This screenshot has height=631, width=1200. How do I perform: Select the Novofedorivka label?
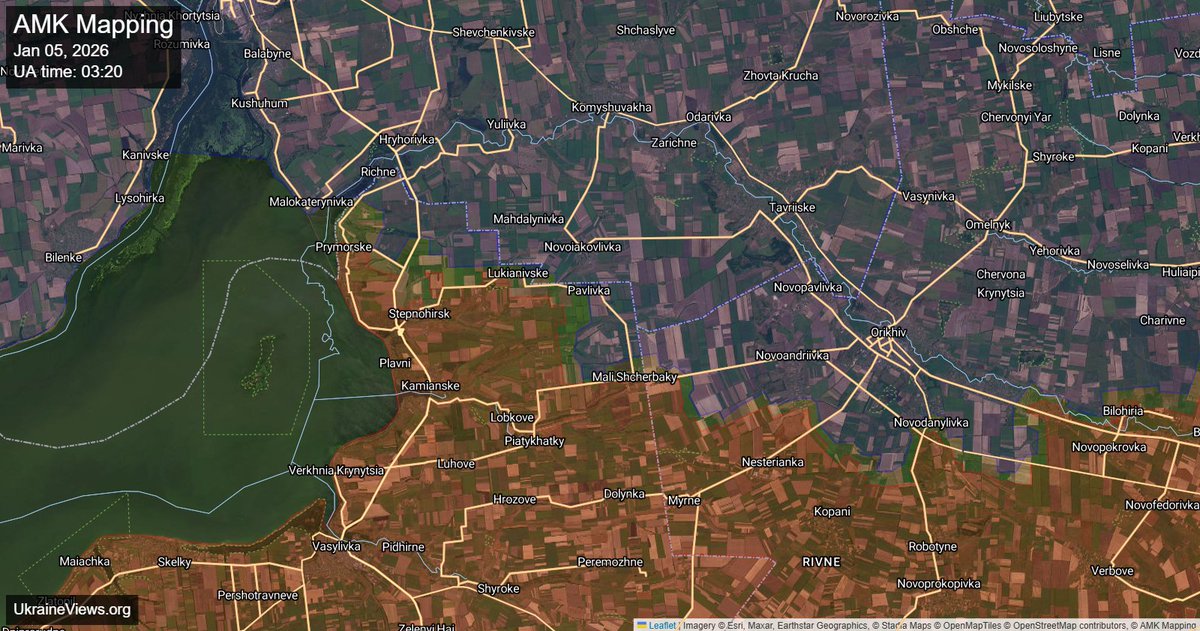[x=1161, y=504]
